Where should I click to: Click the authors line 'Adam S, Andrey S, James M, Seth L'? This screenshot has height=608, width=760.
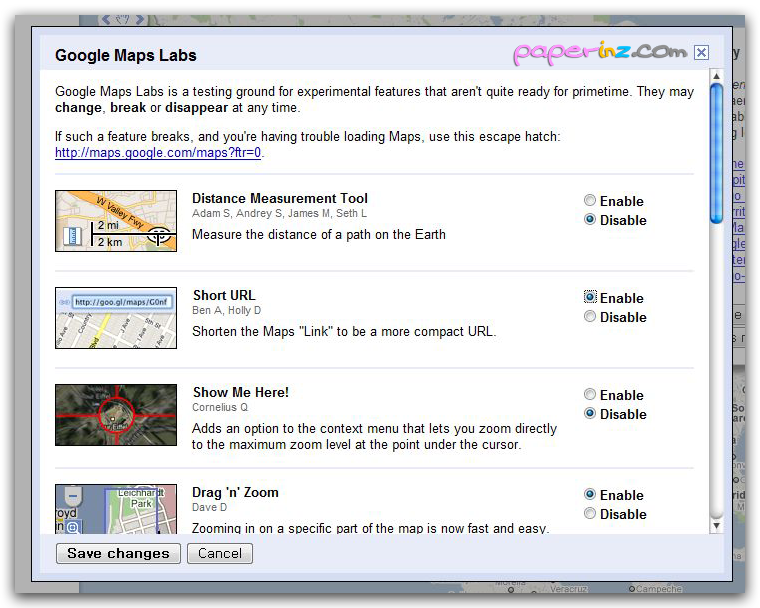tap(279, 213)
